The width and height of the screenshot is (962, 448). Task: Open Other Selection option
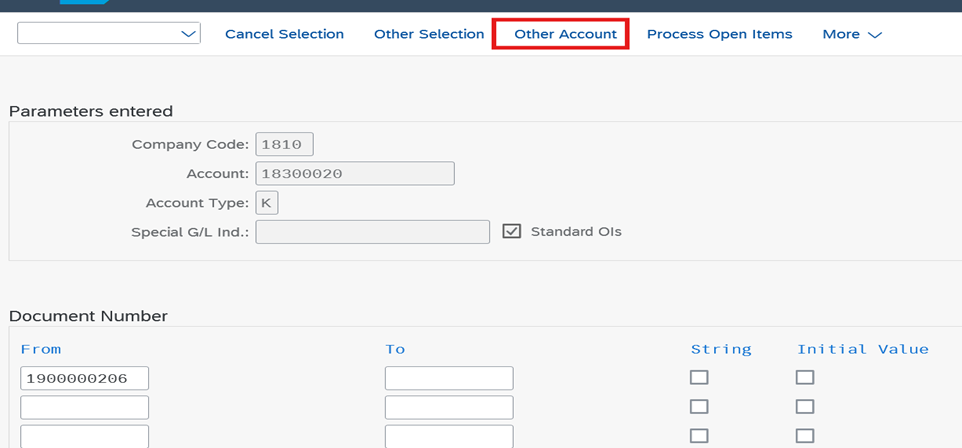coord(429,34)
